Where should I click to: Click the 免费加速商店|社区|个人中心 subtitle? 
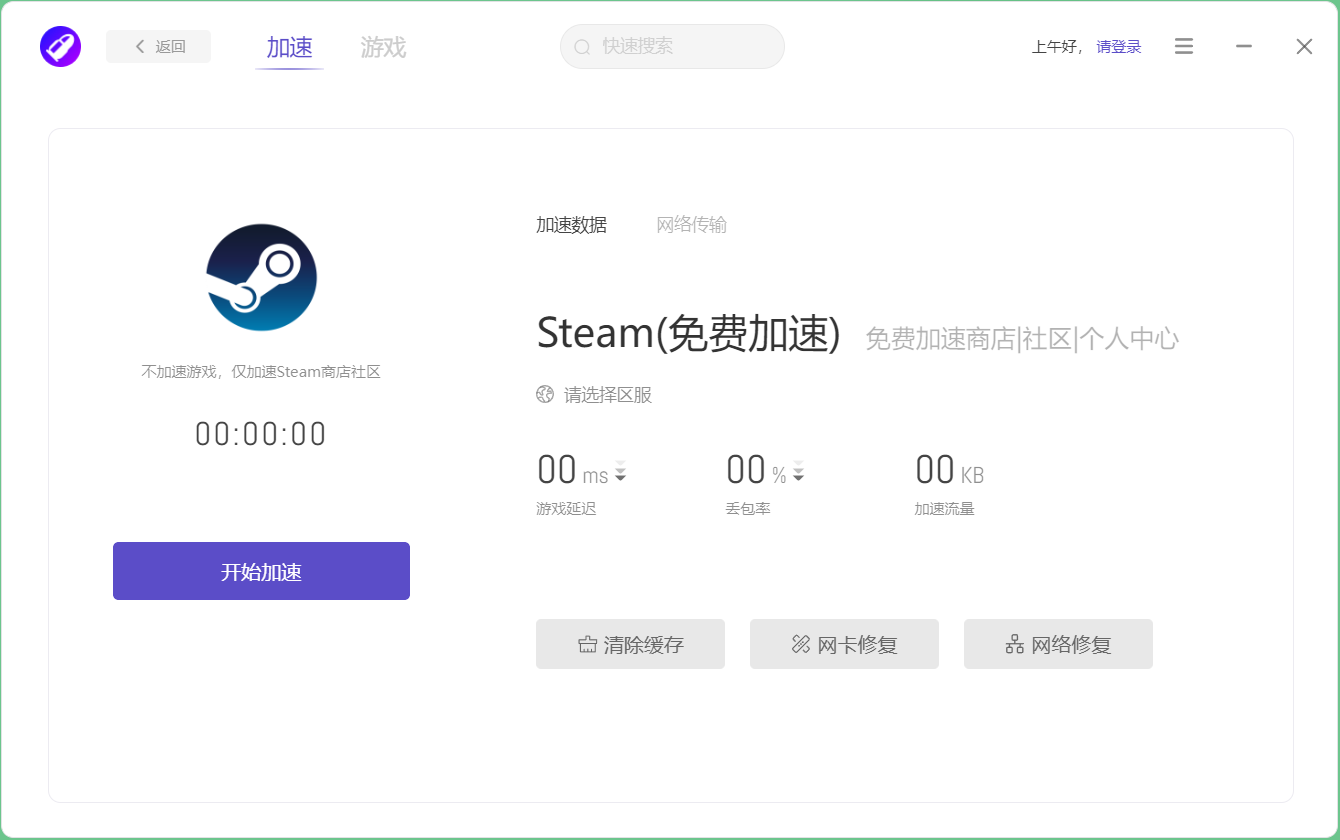click(1021, 338)
